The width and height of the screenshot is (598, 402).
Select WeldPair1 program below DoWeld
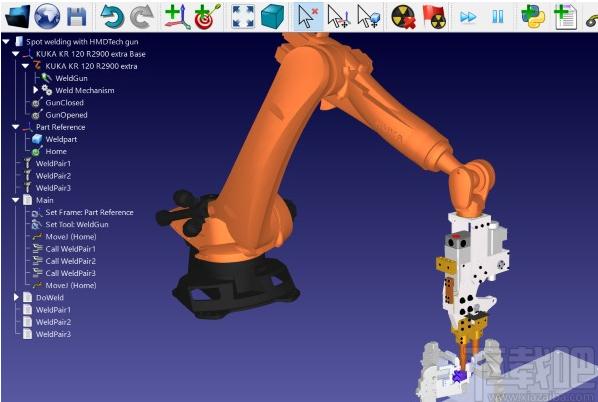coord(53,310)
